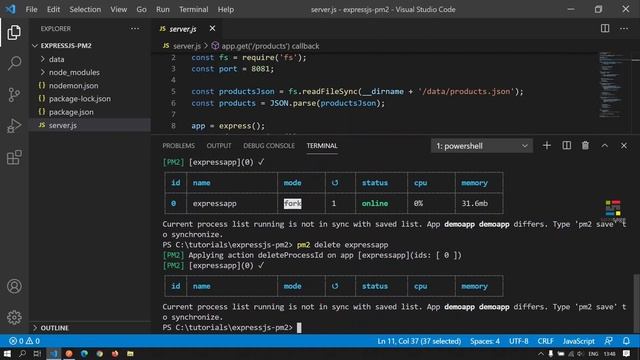The image size is (640, 360).
Task: Close the terminal panel
Action: click(x=624, y=146)
